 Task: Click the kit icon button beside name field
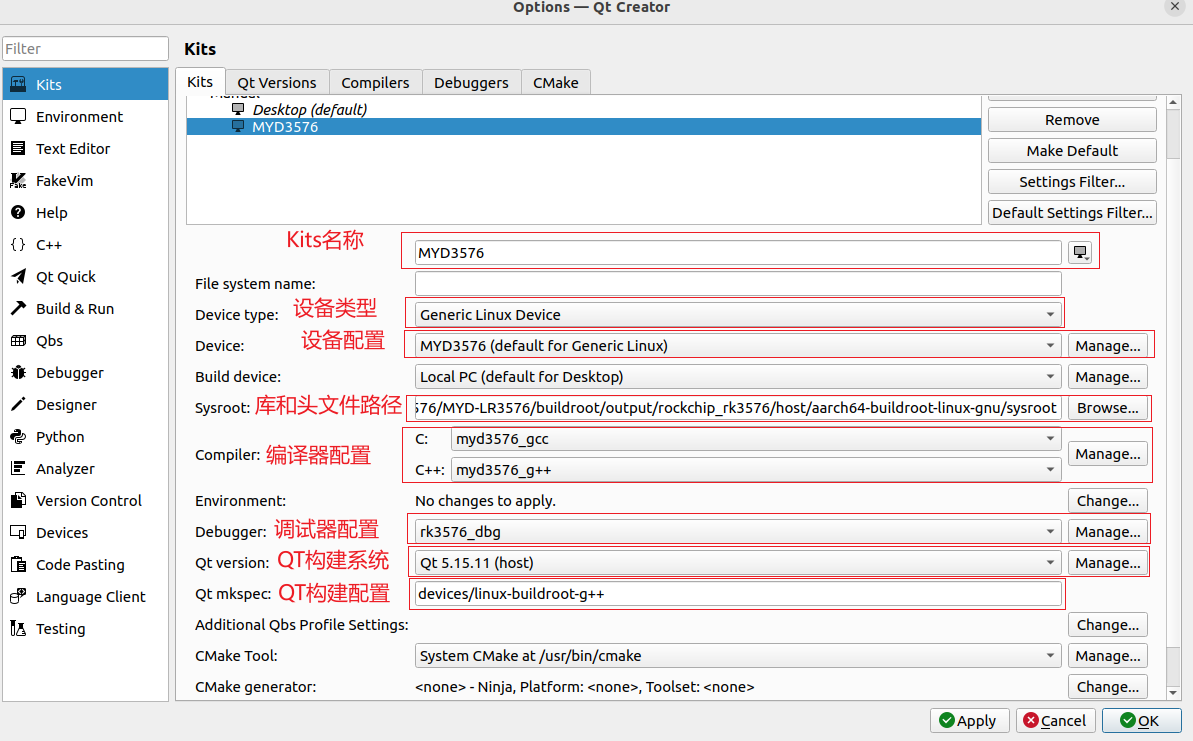point(1080,253)
